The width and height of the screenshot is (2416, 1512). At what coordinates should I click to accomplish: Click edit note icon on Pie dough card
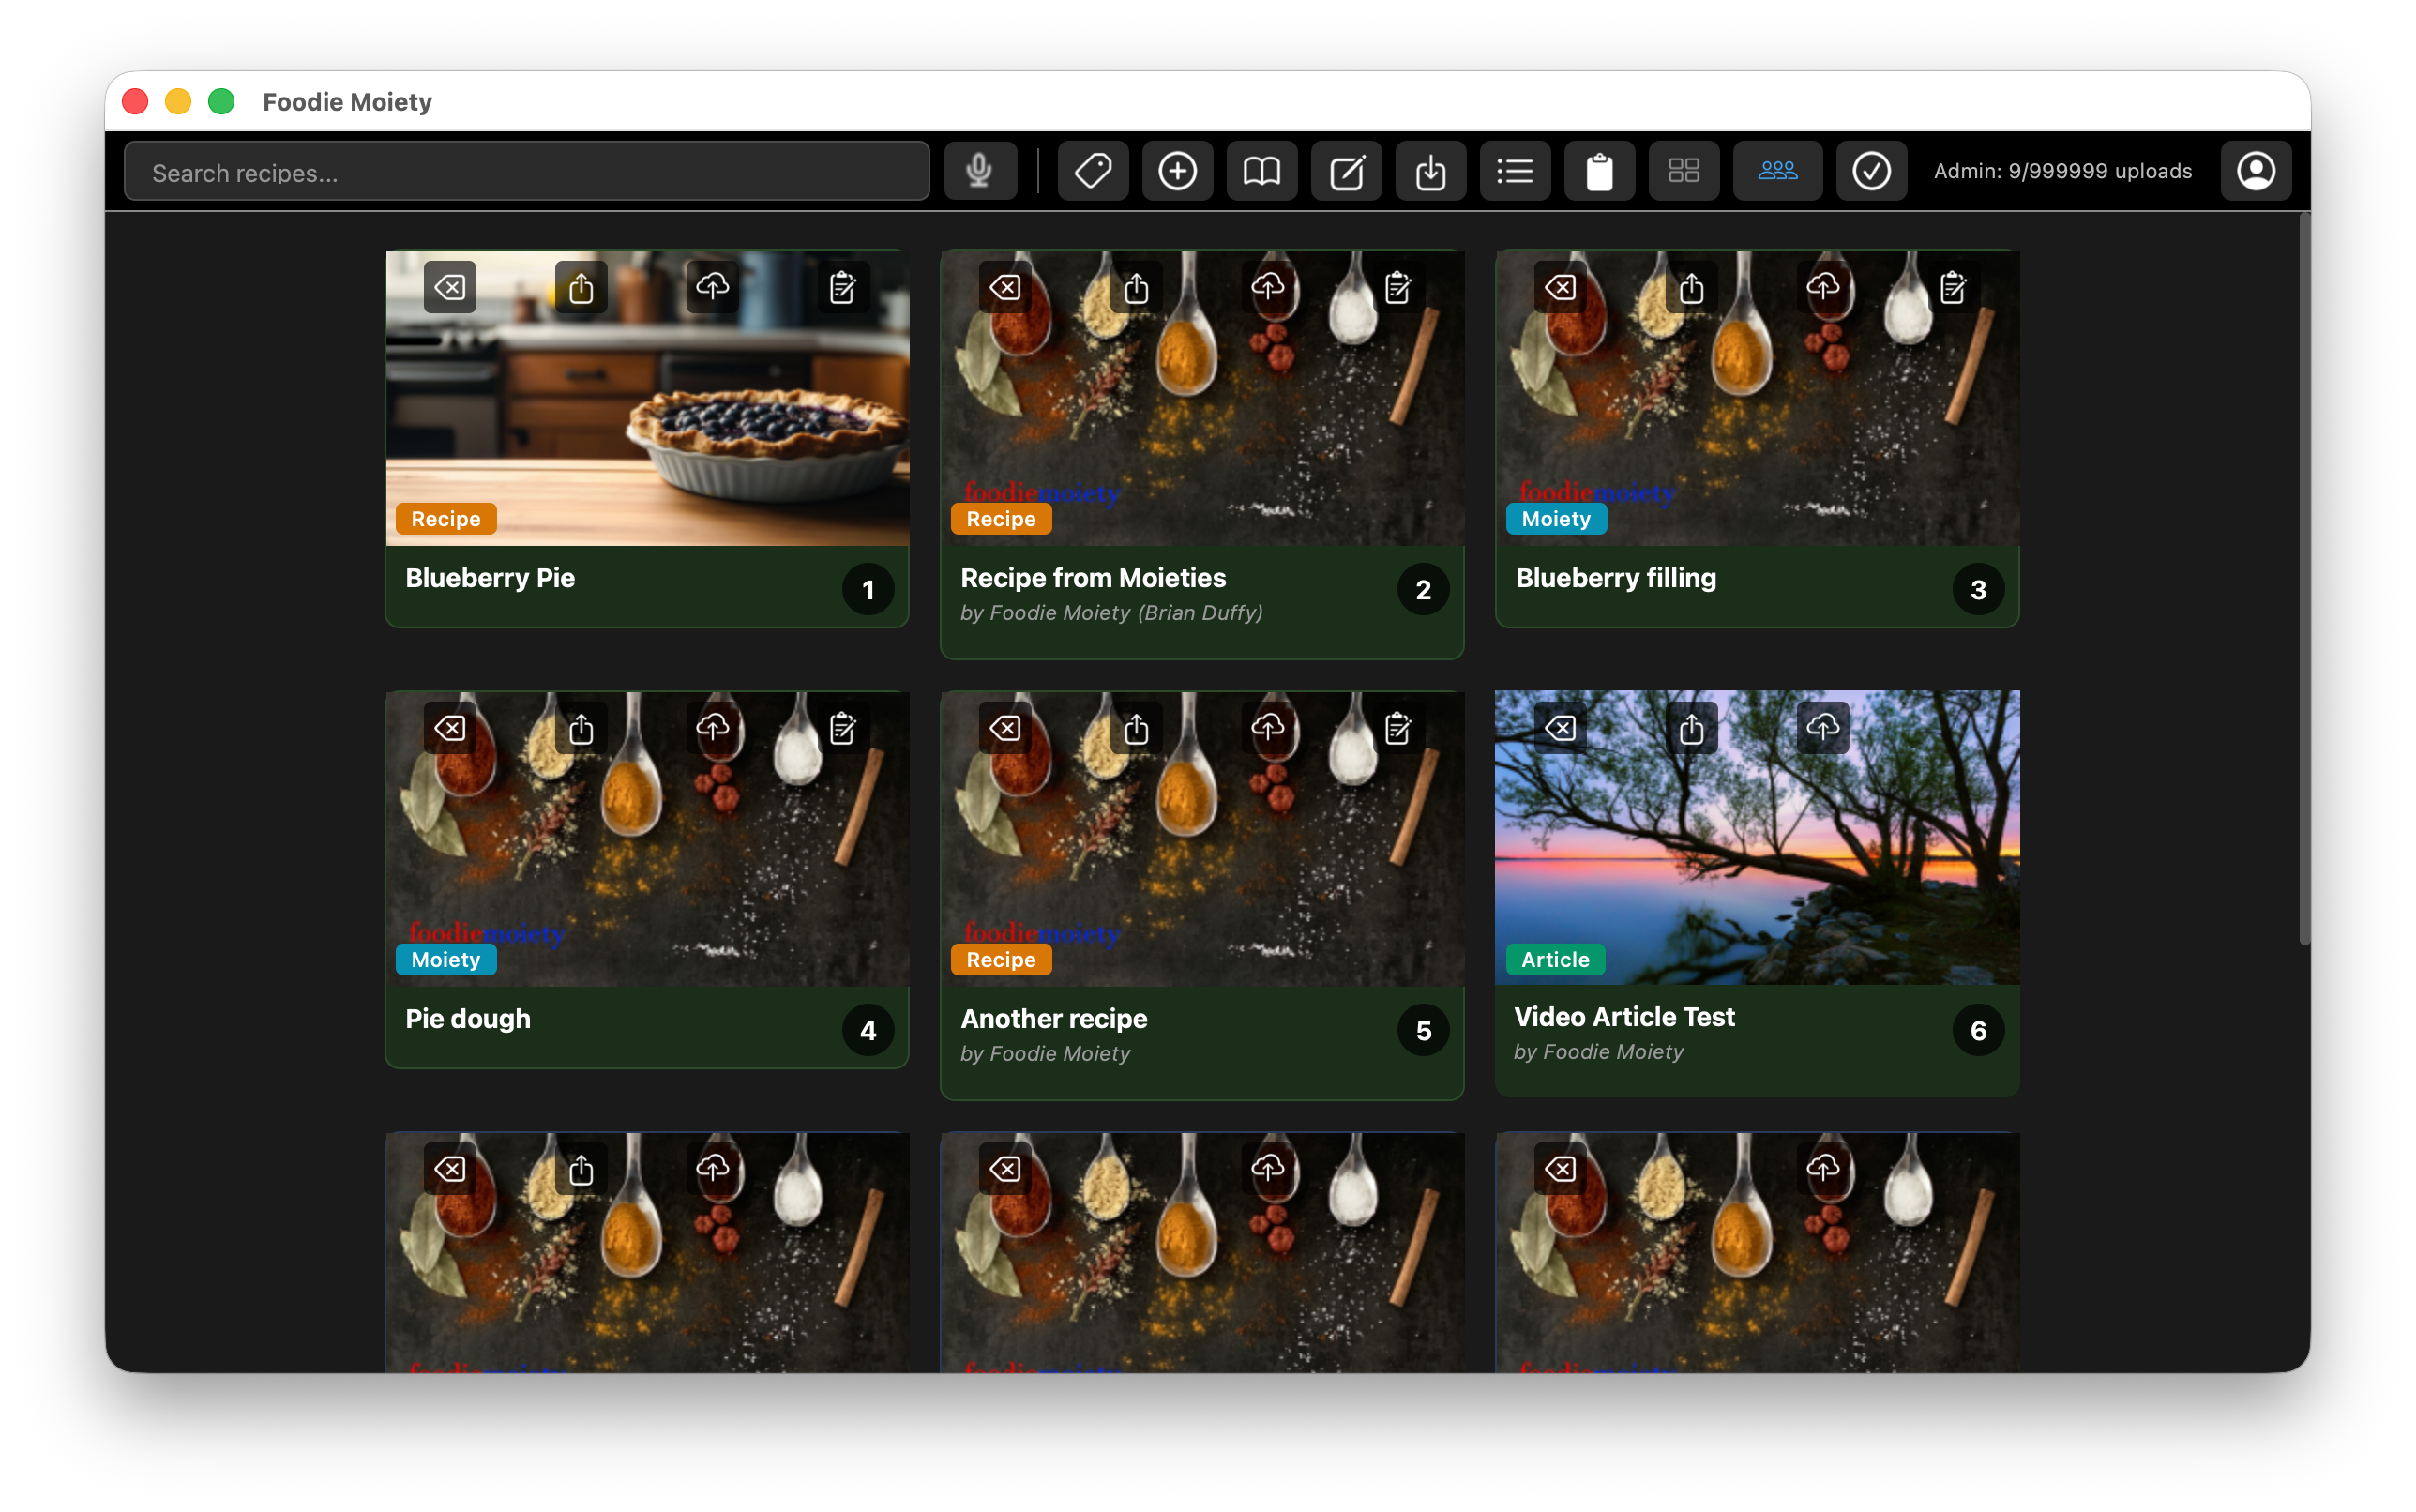(x=842, y=728)
